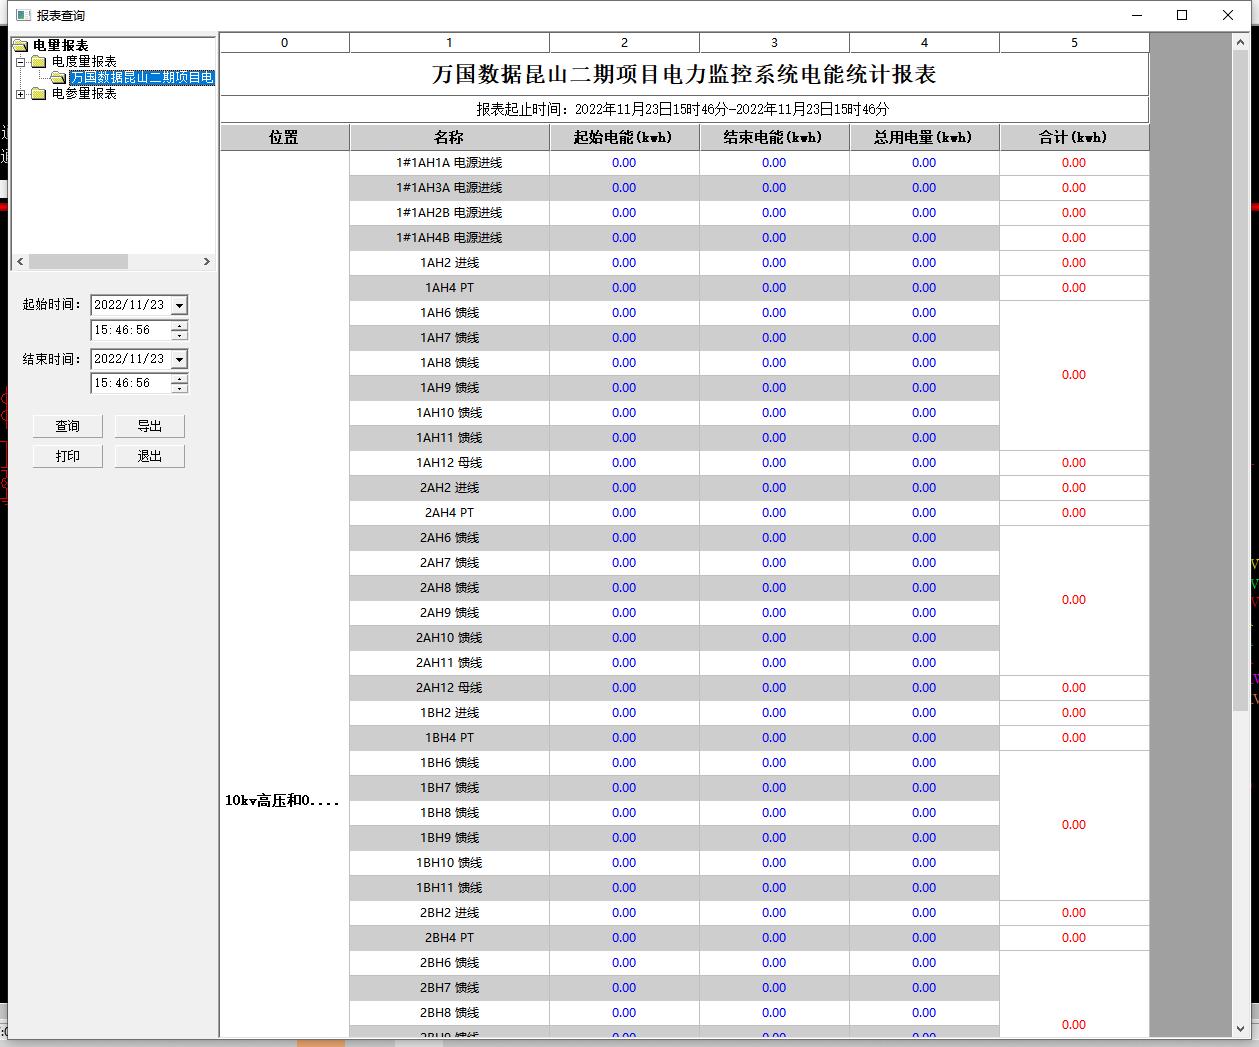Click the report's scroll-down arrow
Viewport: 1259px width, 1047px height.
(x=1241, y=1028)
